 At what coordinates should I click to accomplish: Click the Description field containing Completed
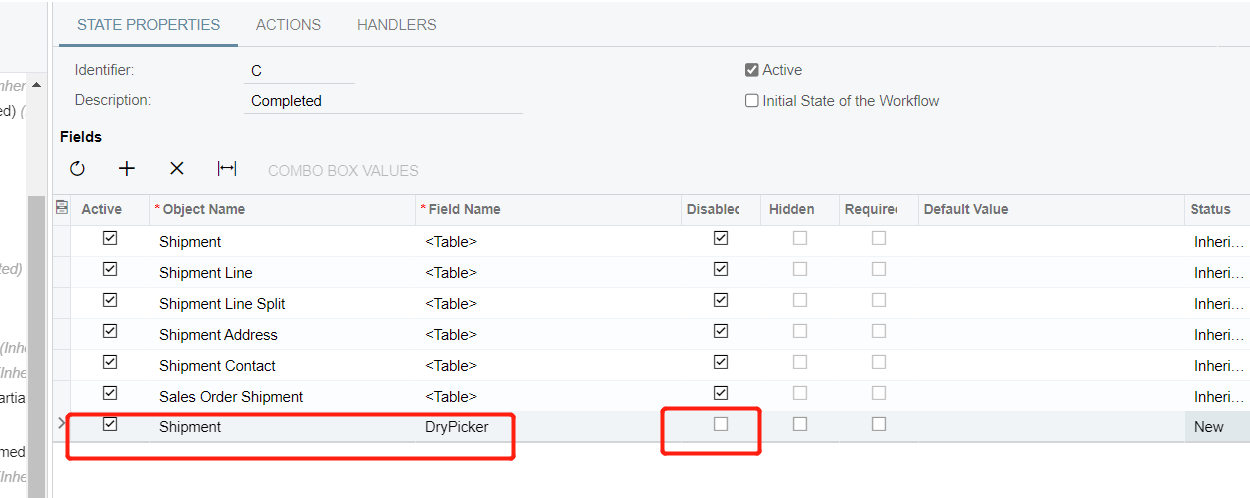[383, 100]
